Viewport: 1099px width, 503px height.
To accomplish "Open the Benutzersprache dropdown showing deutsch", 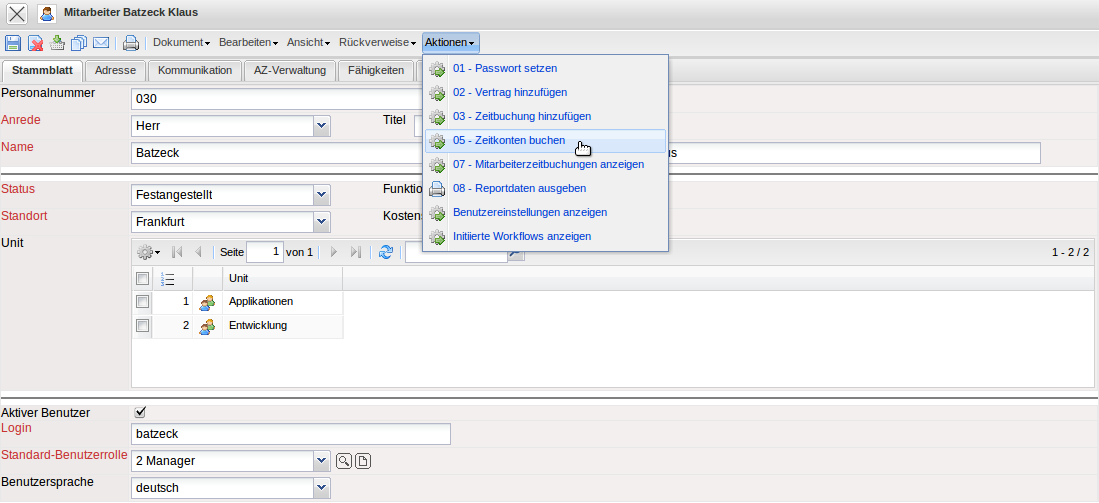I will [x=321, y=488].
